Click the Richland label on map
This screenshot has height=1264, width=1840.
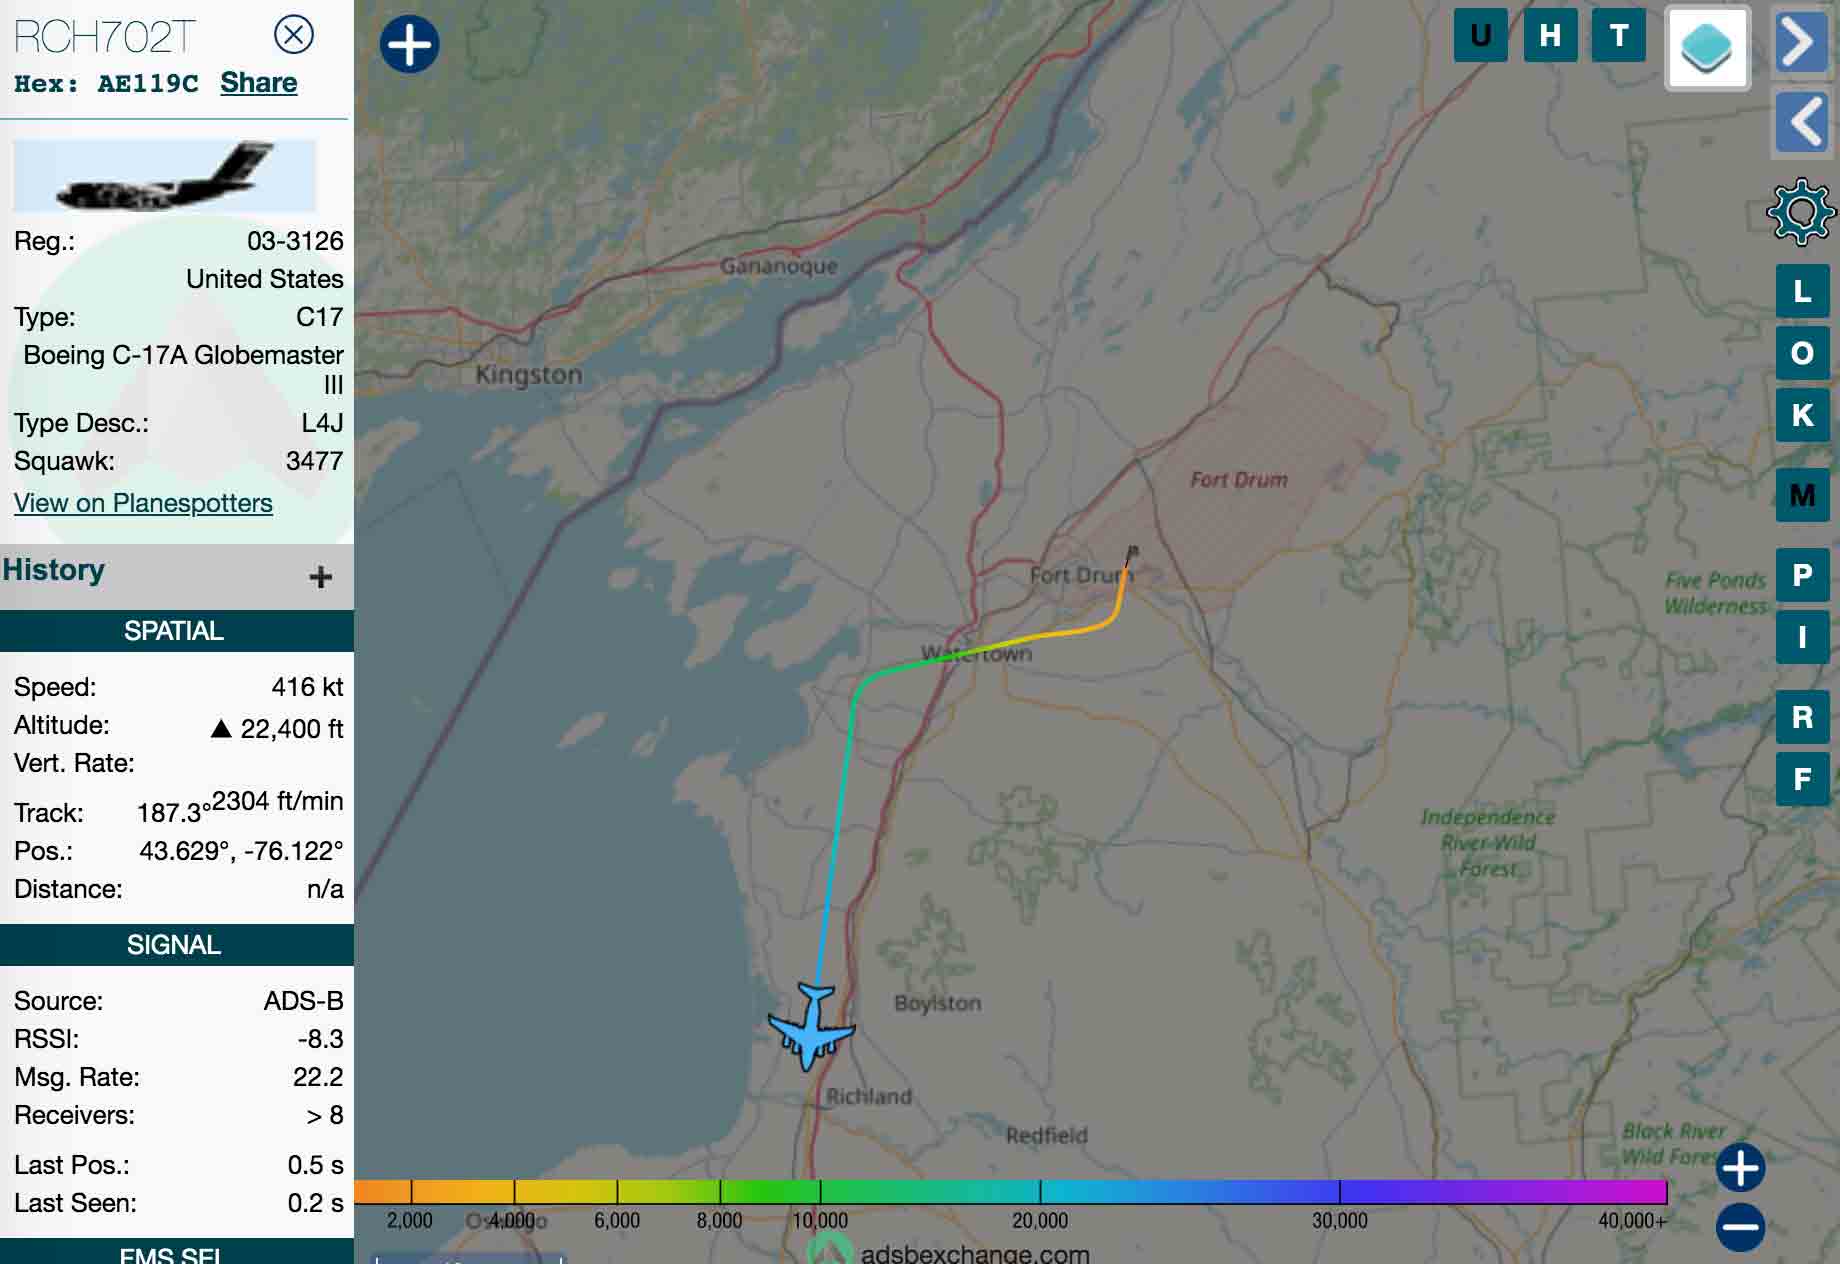pyautogui.click(x=868, y=1097)
